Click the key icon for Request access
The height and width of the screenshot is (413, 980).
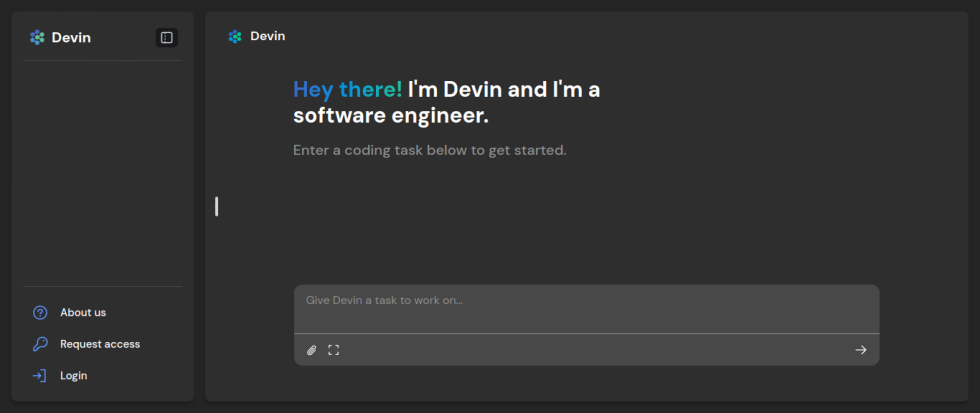pos(40,344)
